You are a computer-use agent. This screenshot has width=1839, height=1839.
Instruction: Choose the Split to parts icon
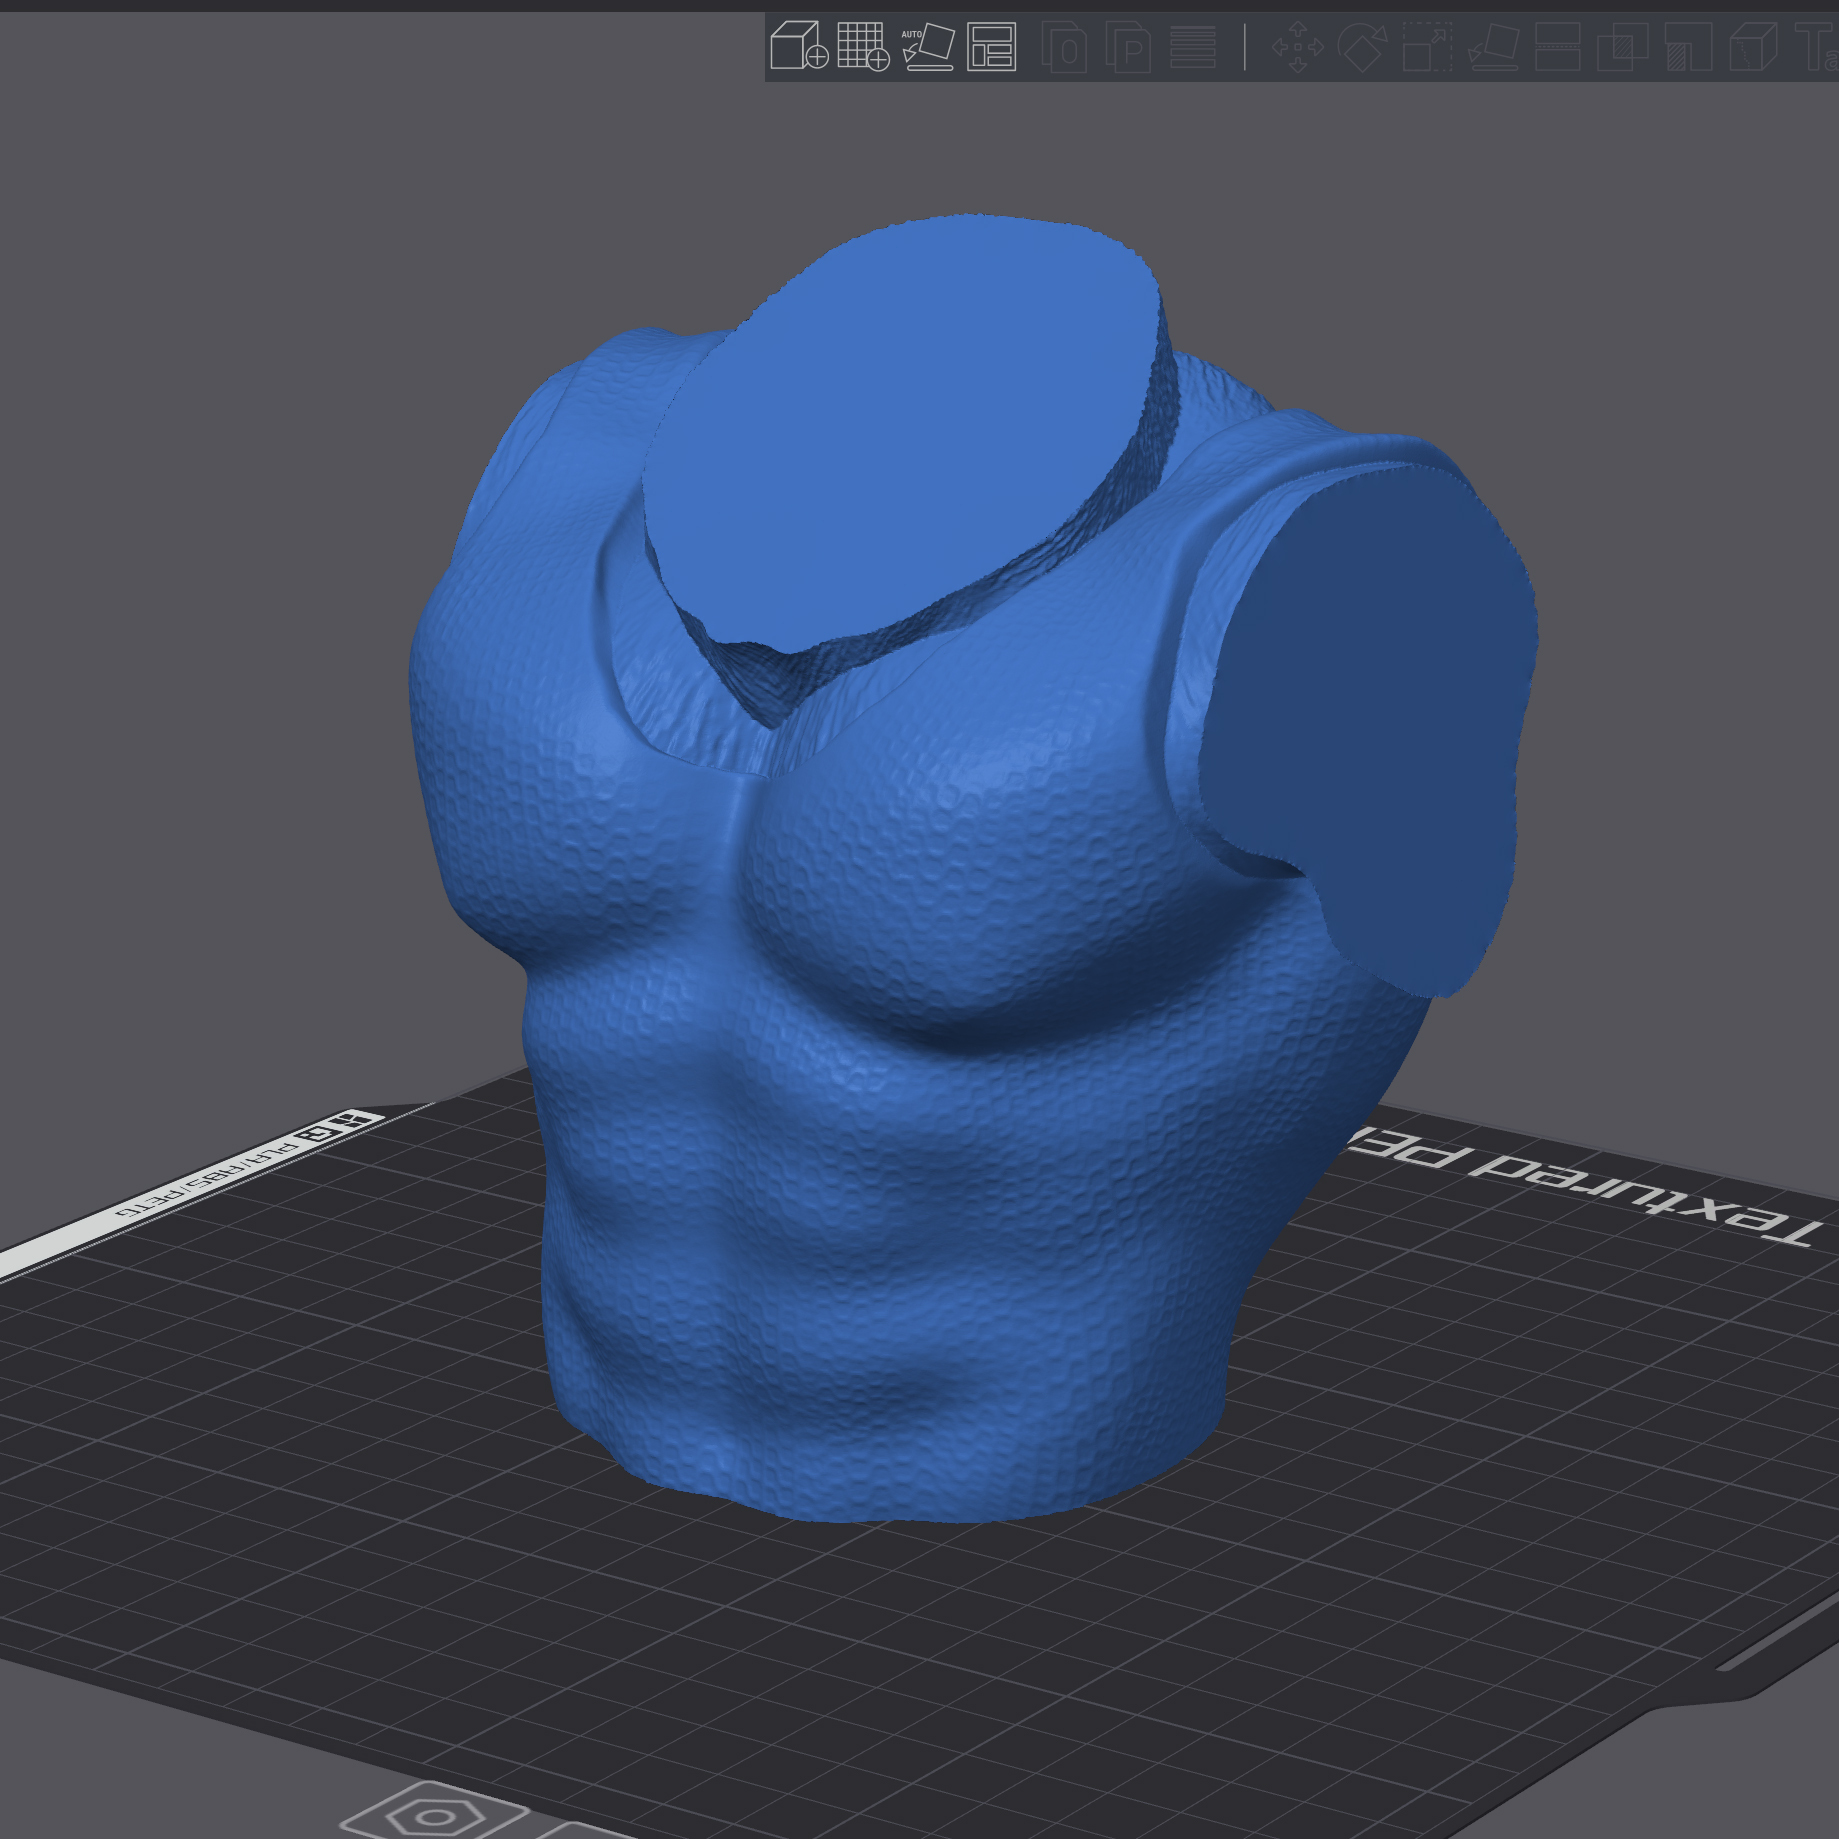(x=1129, y=46)
